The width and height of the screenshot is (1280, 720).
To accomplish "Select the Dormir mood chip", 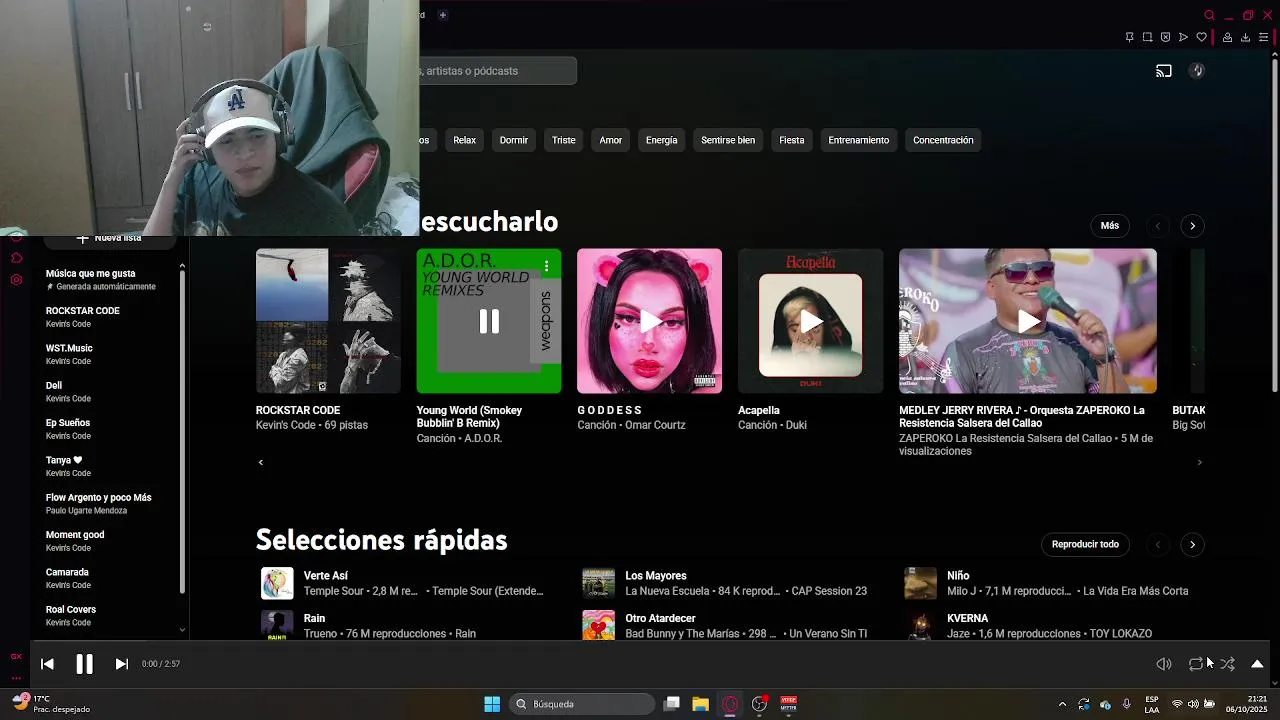I will [513, 140].
